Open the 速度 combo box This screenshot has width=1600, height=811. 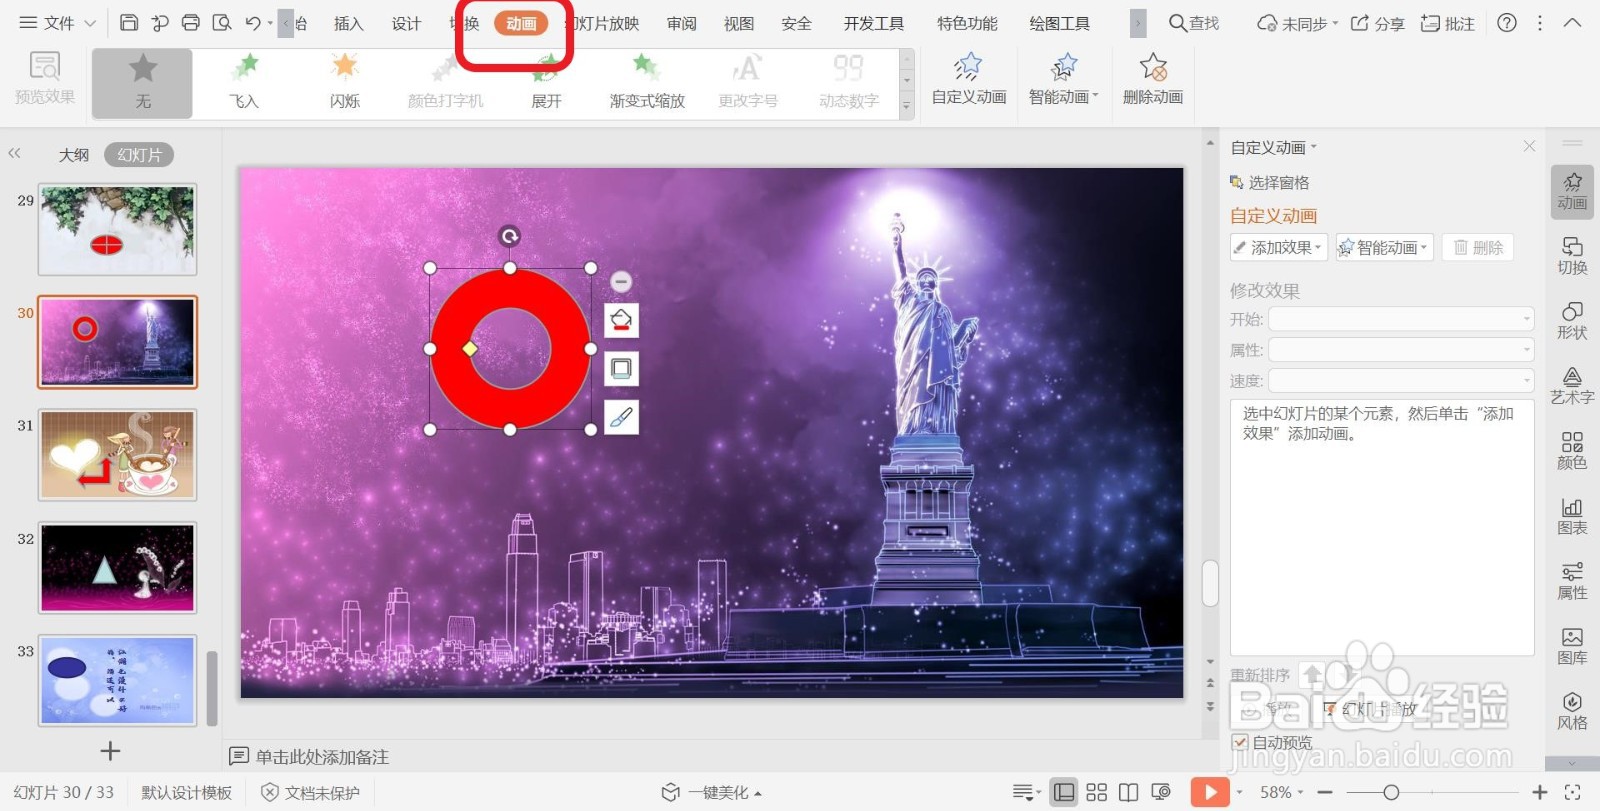pyautogui.click(x=1401, y=380)
